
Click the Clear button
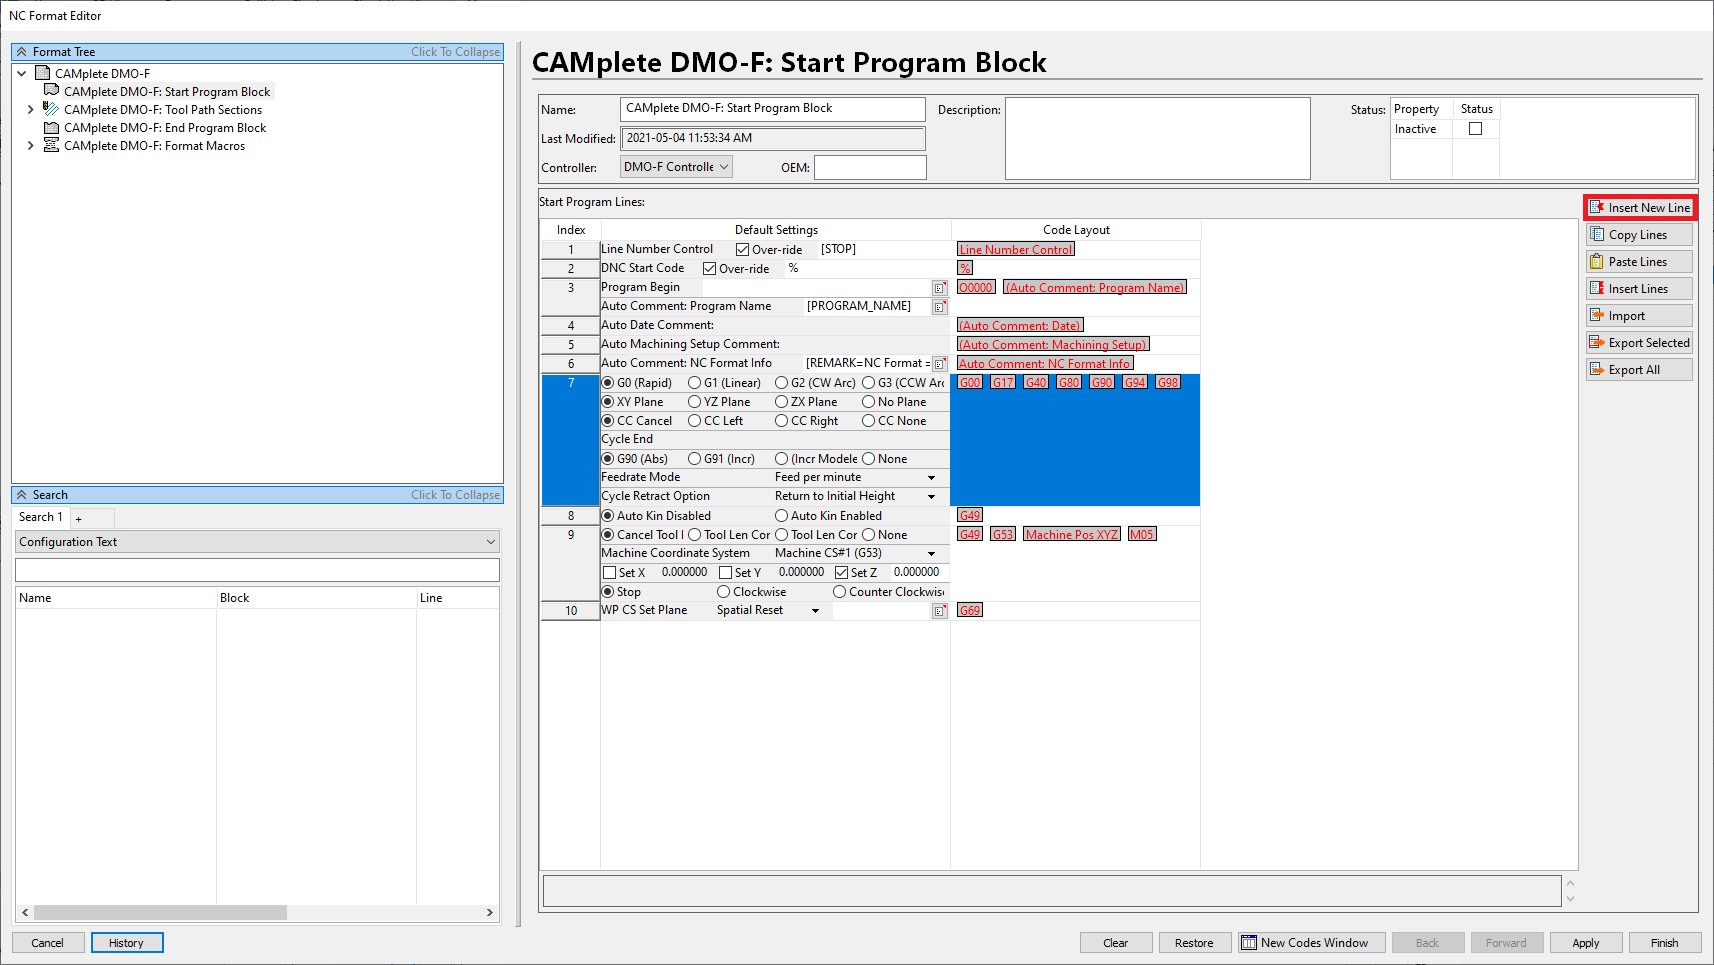click(1116, 943)
